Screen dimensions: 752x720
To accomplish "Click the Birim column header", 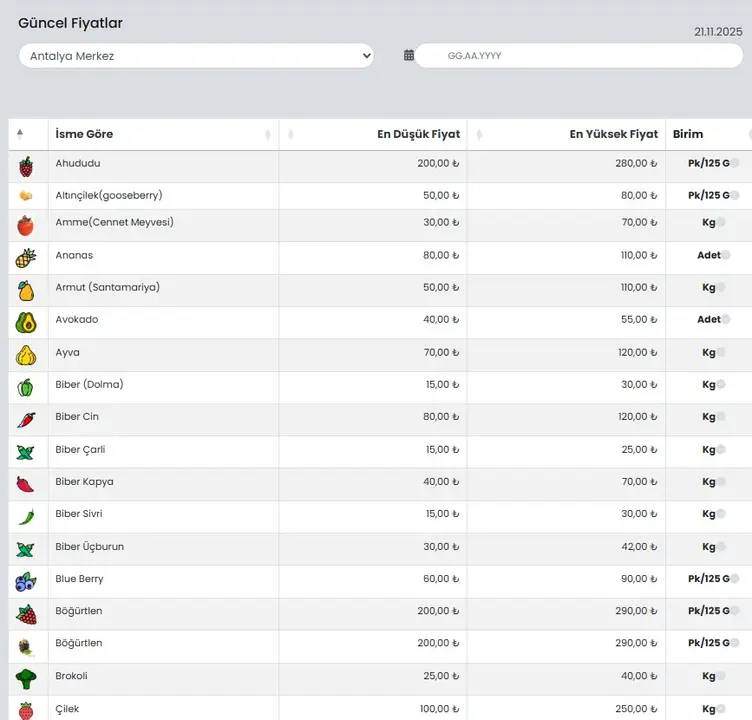I will tap(688, 134).
